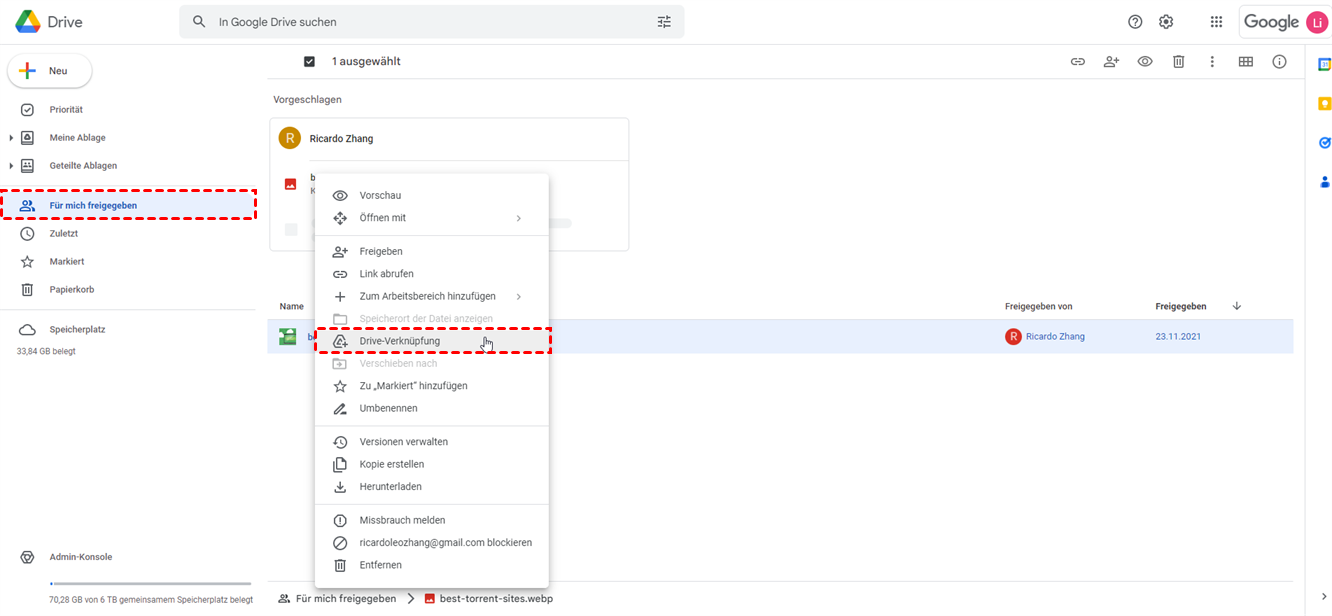Select Entfernen from context menu
Viewport: 1332px width, 616px height.
pos(431,566)
